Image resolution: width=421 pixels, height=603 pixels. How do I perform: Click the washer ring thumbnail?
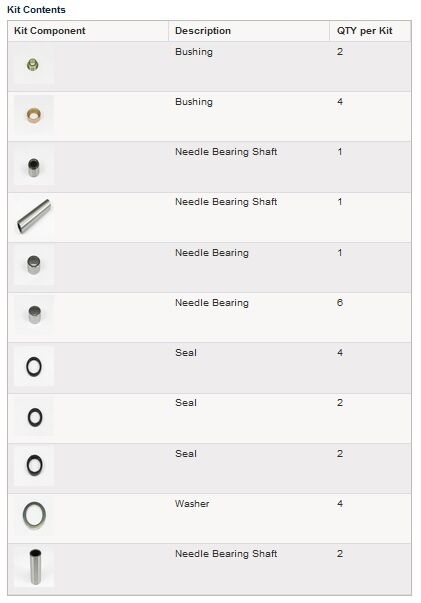pyautogui.click(x=34, y=516)
